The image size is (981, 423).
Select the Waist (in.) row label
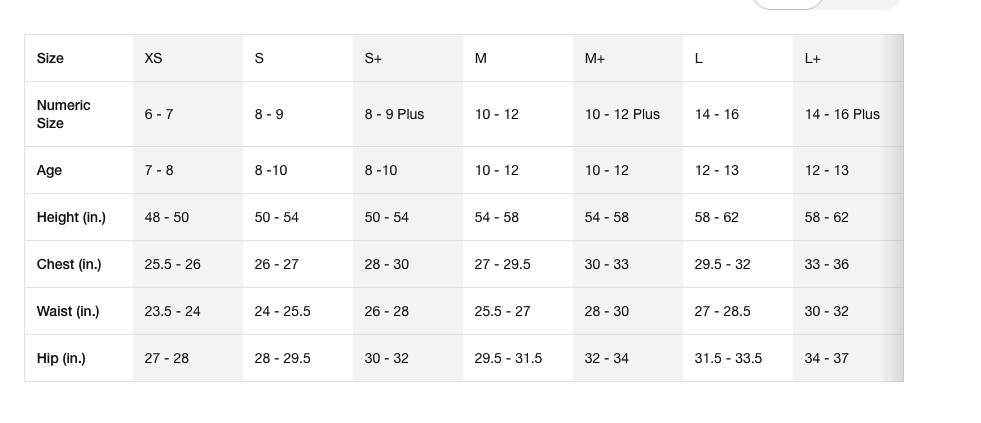pyautogui.click(x=68, y=311)
